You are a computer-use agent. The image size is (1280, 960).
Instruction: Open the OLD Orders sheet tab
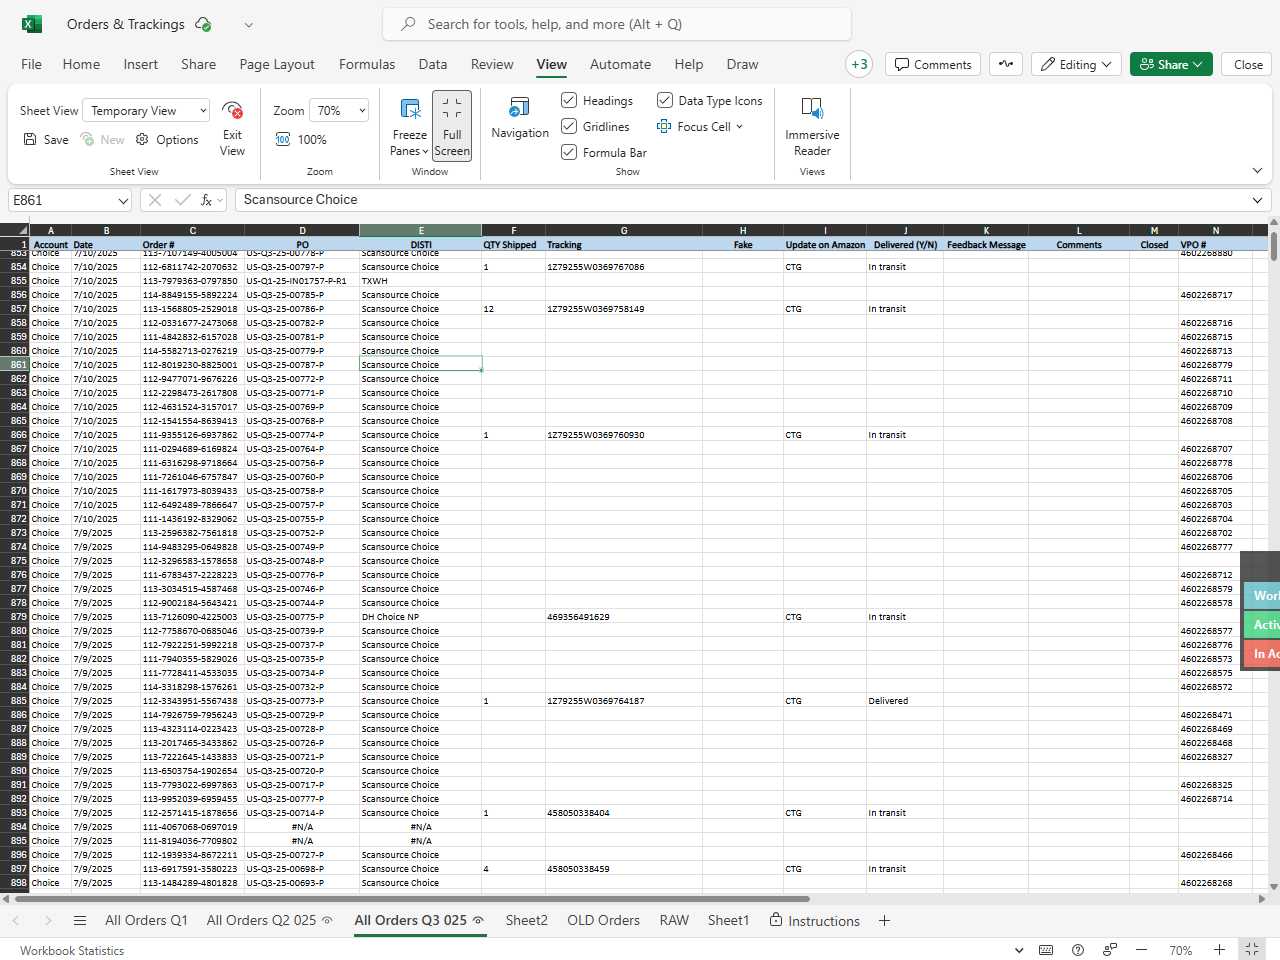(x=603, y=921)
